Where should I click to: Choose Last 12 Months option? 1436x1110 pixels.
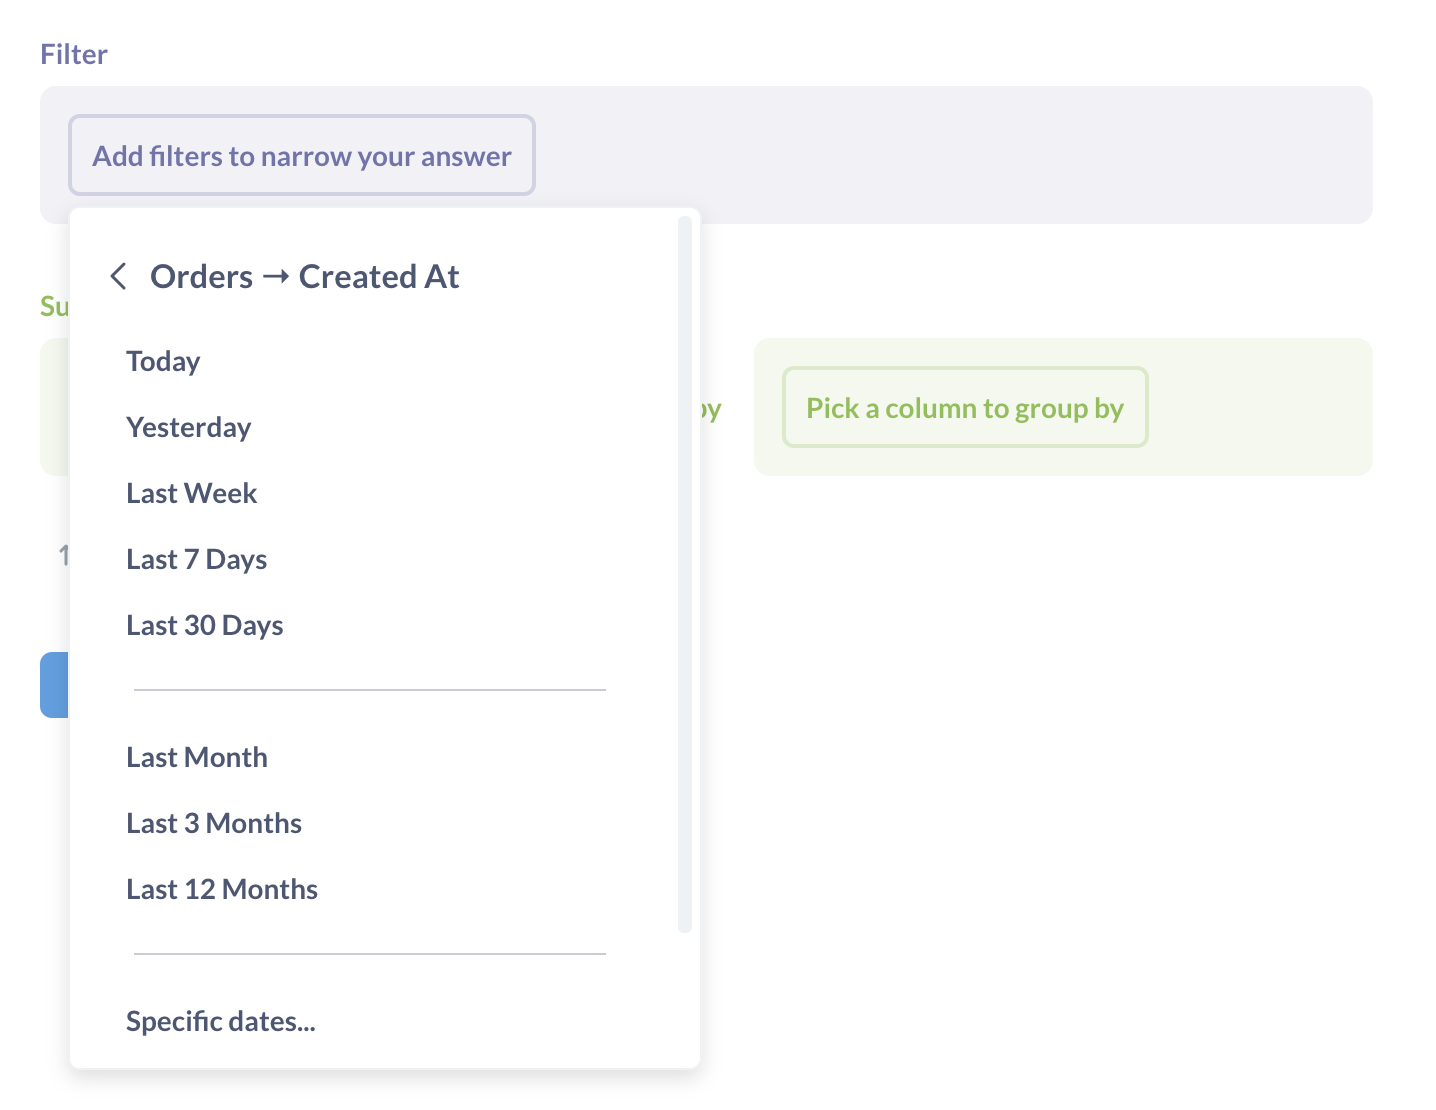pos(221,889)
